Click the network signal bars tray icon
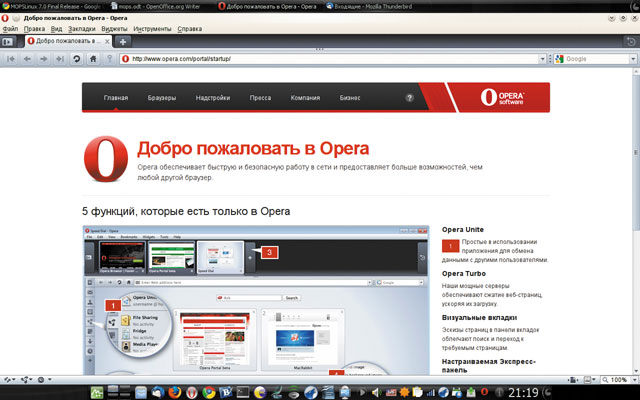 430,393
